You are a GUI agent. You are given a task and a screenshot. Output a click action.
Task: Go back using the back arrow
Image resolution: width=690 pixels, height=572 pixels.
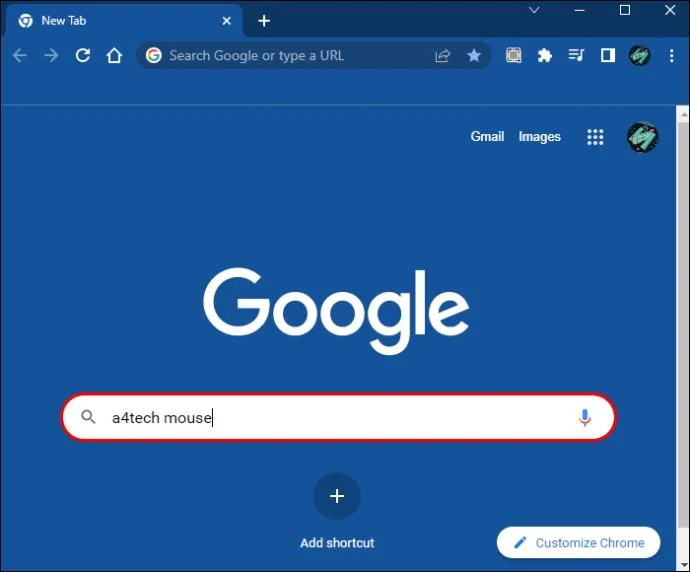20,55
